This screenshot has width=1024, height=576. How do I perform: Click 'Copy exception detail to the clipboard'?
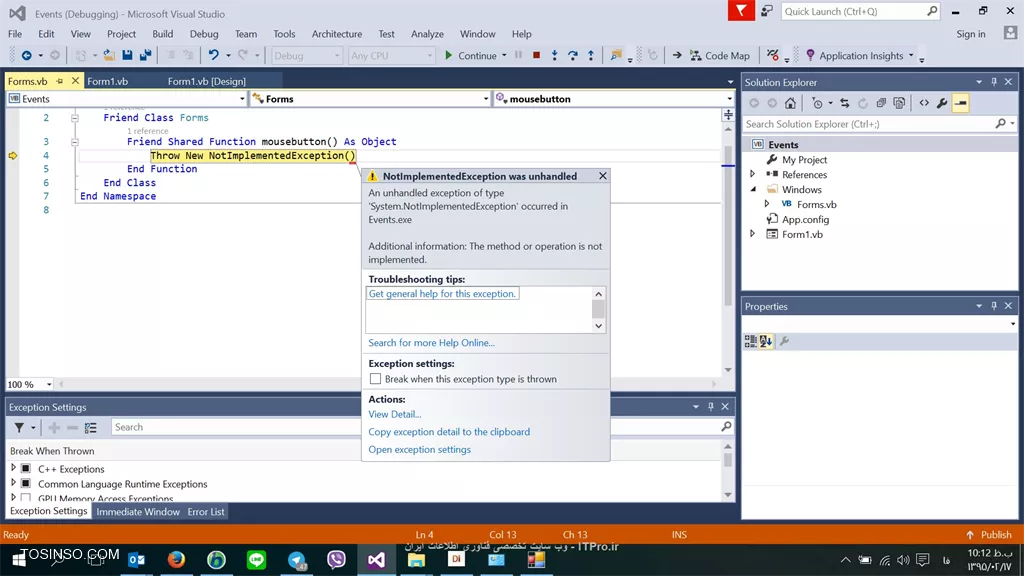point(449,432)
